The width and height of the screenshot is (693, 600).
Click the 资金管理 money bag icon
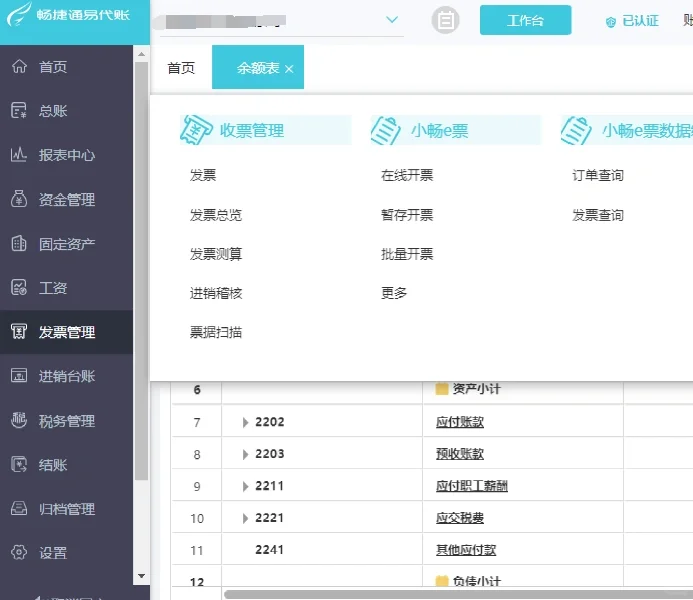coord(19,199)
